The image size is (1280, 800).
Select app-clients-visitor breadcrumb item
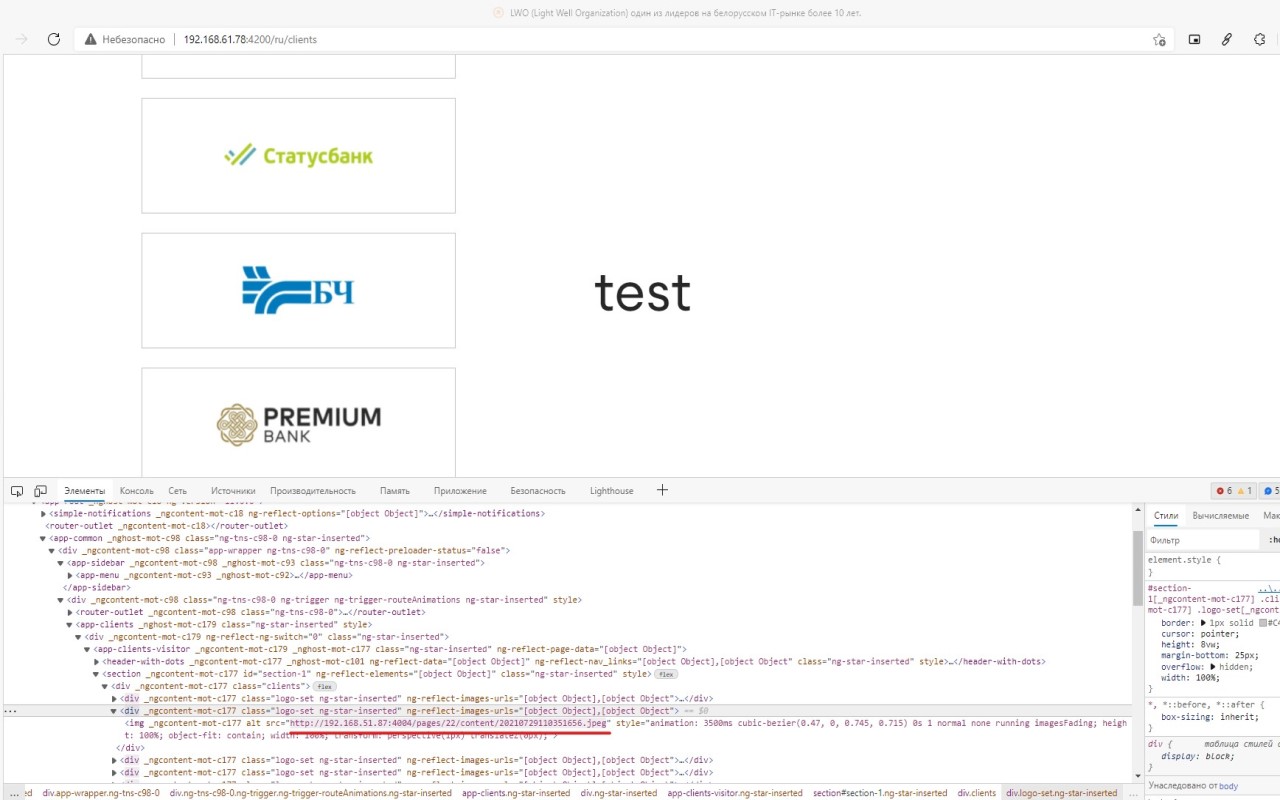(x=734, y=793)
